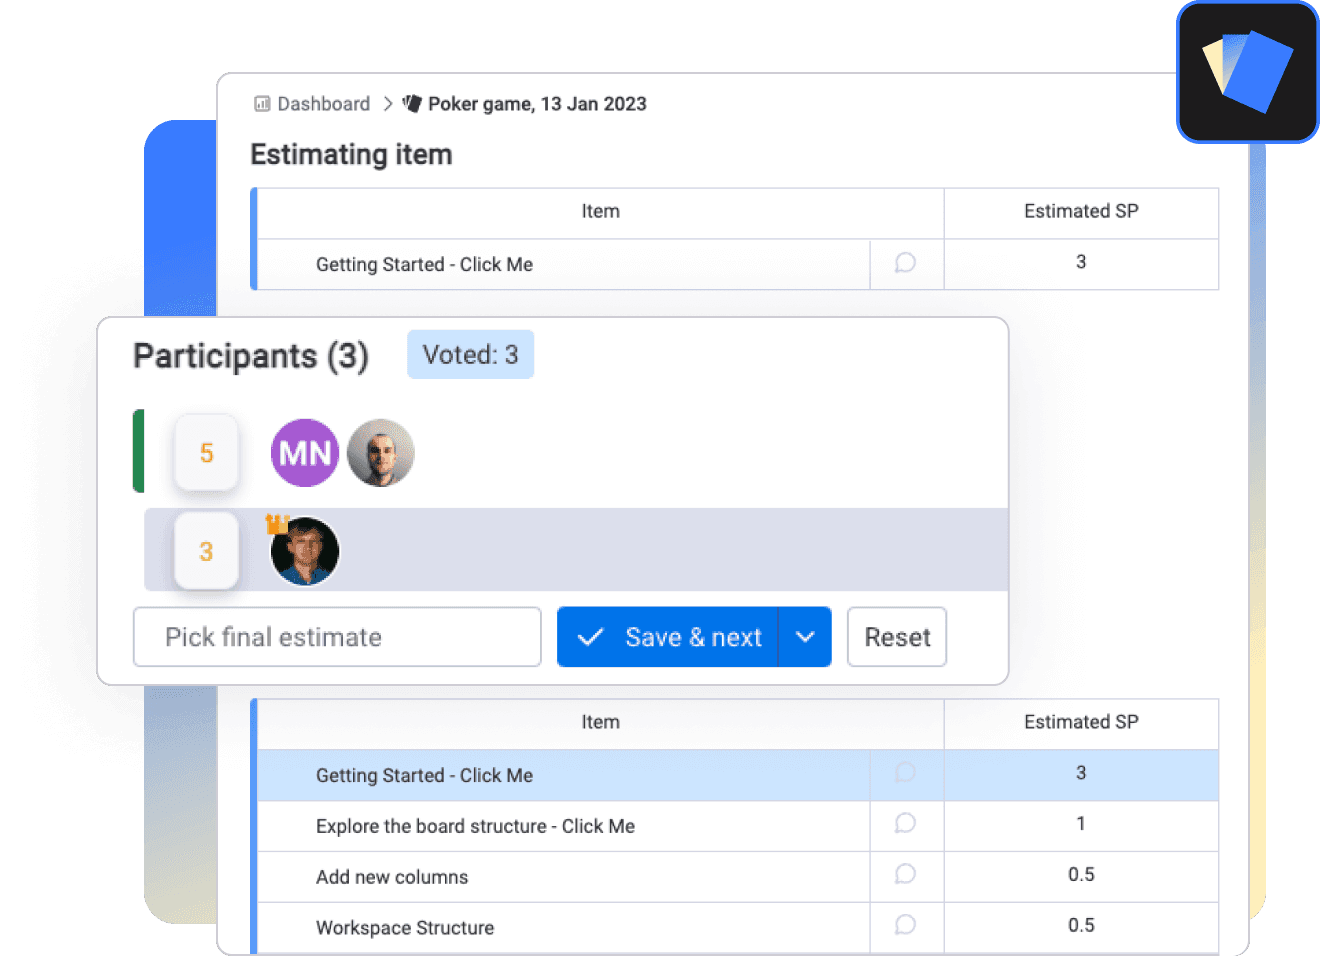The height and width of the screenshot is (956, 1320).
Task: Select the Workspace Structure item
Action: pyautogui.click(x=405, y=928)
